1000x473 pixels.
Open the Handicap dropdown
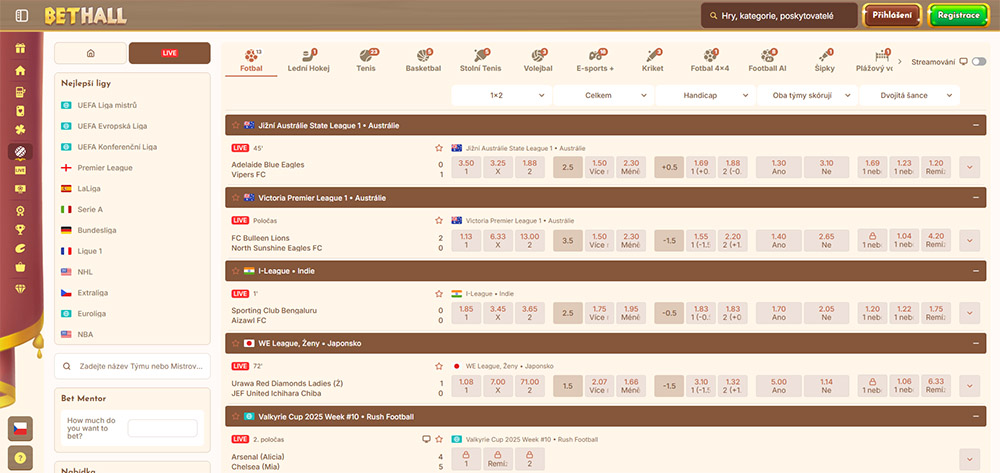coord(705,95)
